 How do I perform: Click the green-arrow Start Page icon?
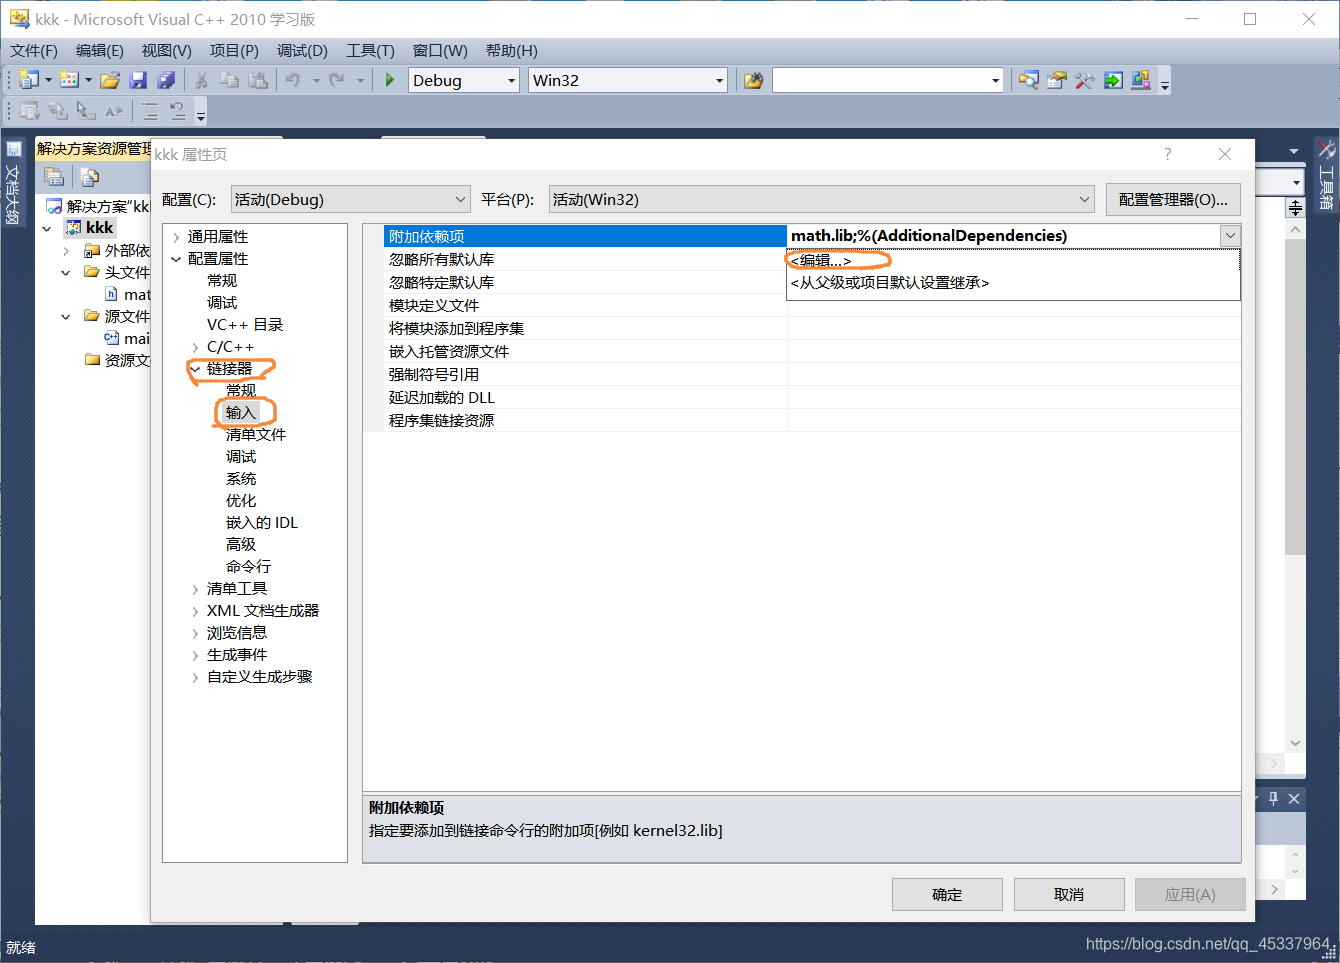click(1113, 80)
